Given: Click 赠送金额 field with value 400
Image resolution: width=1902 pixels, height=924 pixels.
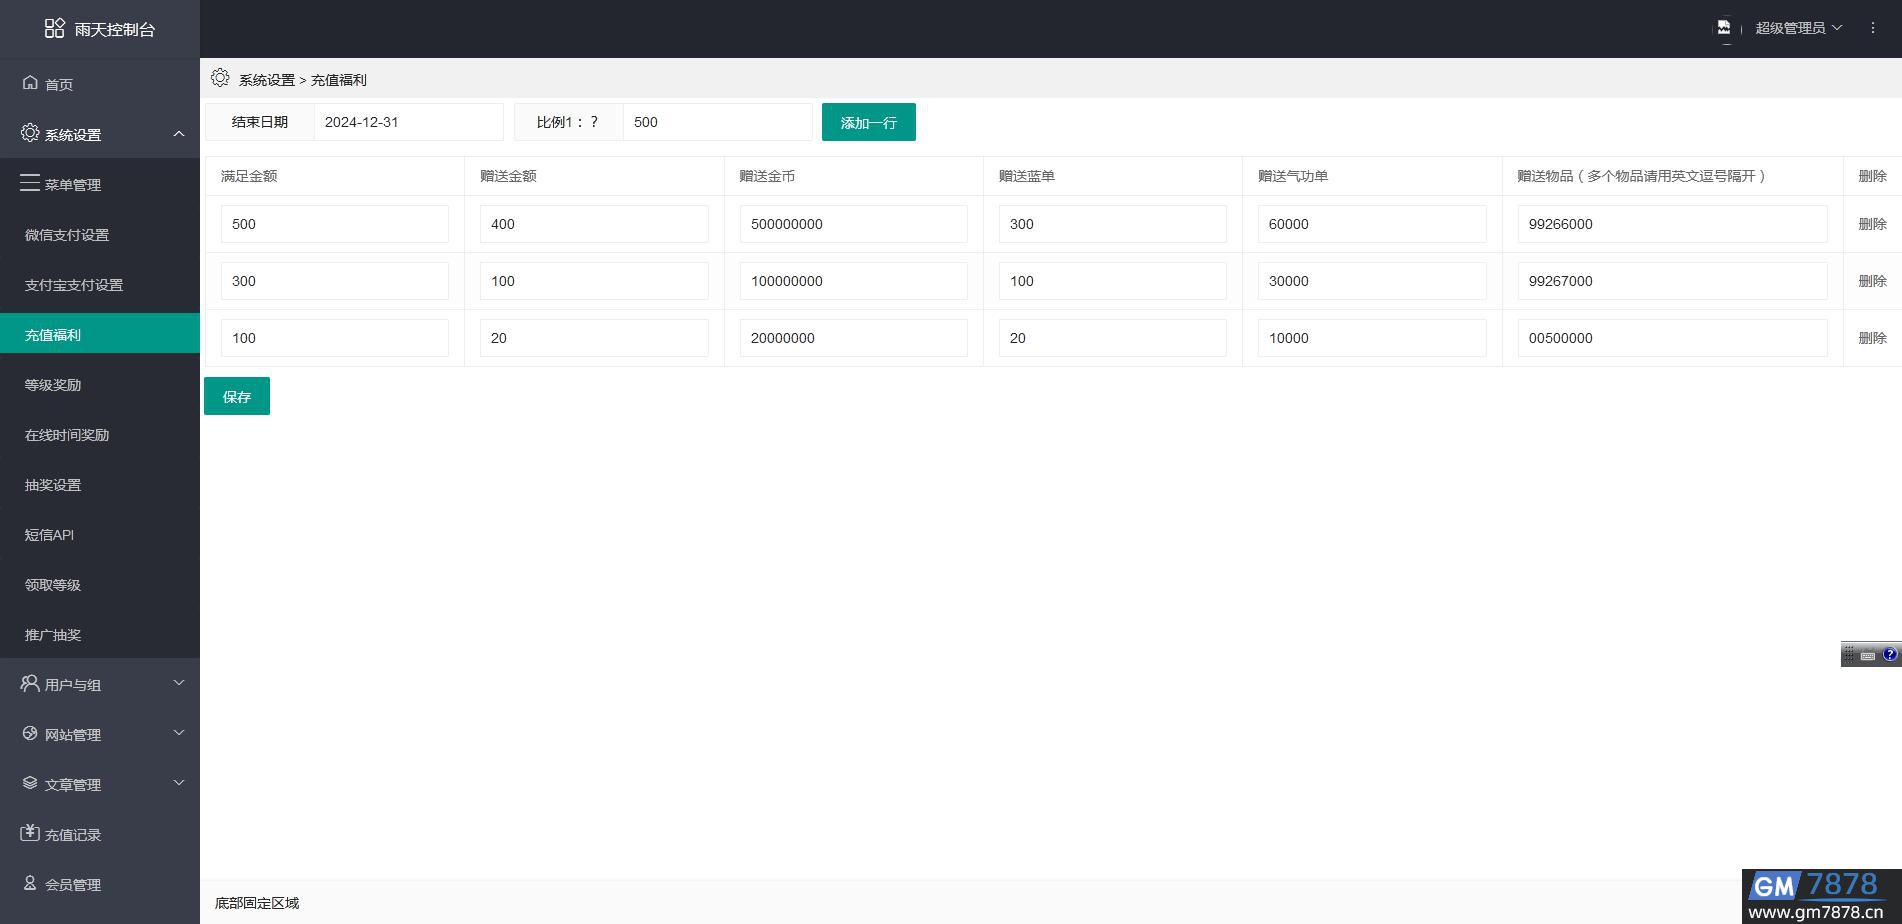Looking at the screenshot, I should (594, 224).
